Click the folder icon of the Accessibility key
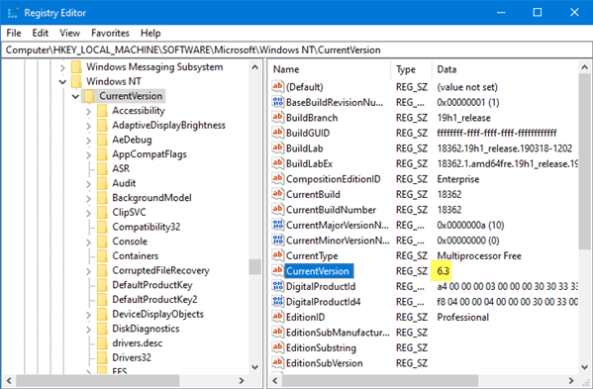This screenshot has height=389, width=593. click(102, 111)
